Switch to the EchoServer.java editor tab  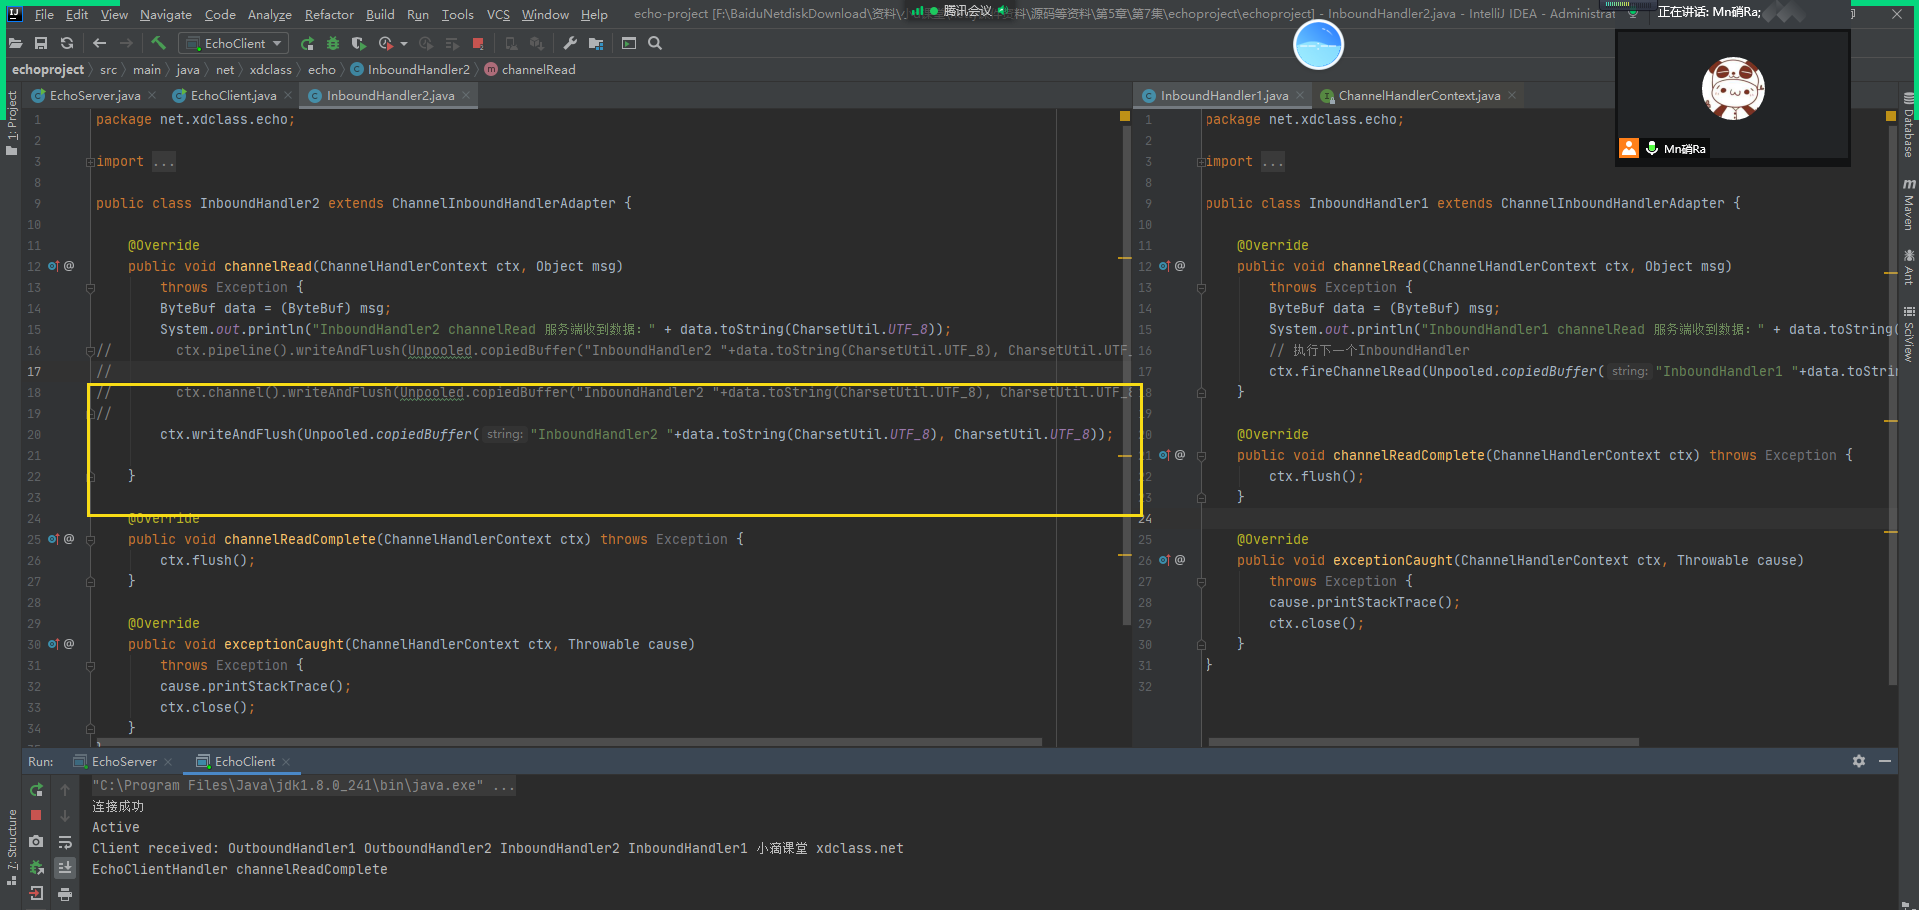[94, 96]
